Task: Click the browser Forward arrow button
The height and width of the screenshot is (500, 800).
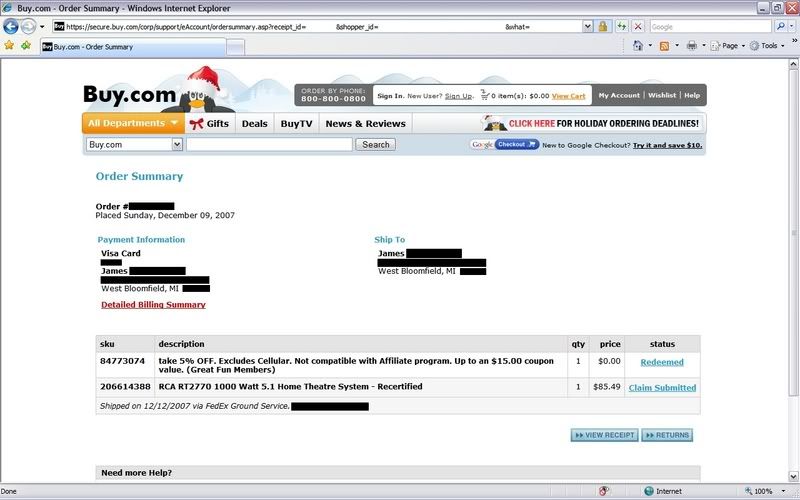Action: pos(29,27)
